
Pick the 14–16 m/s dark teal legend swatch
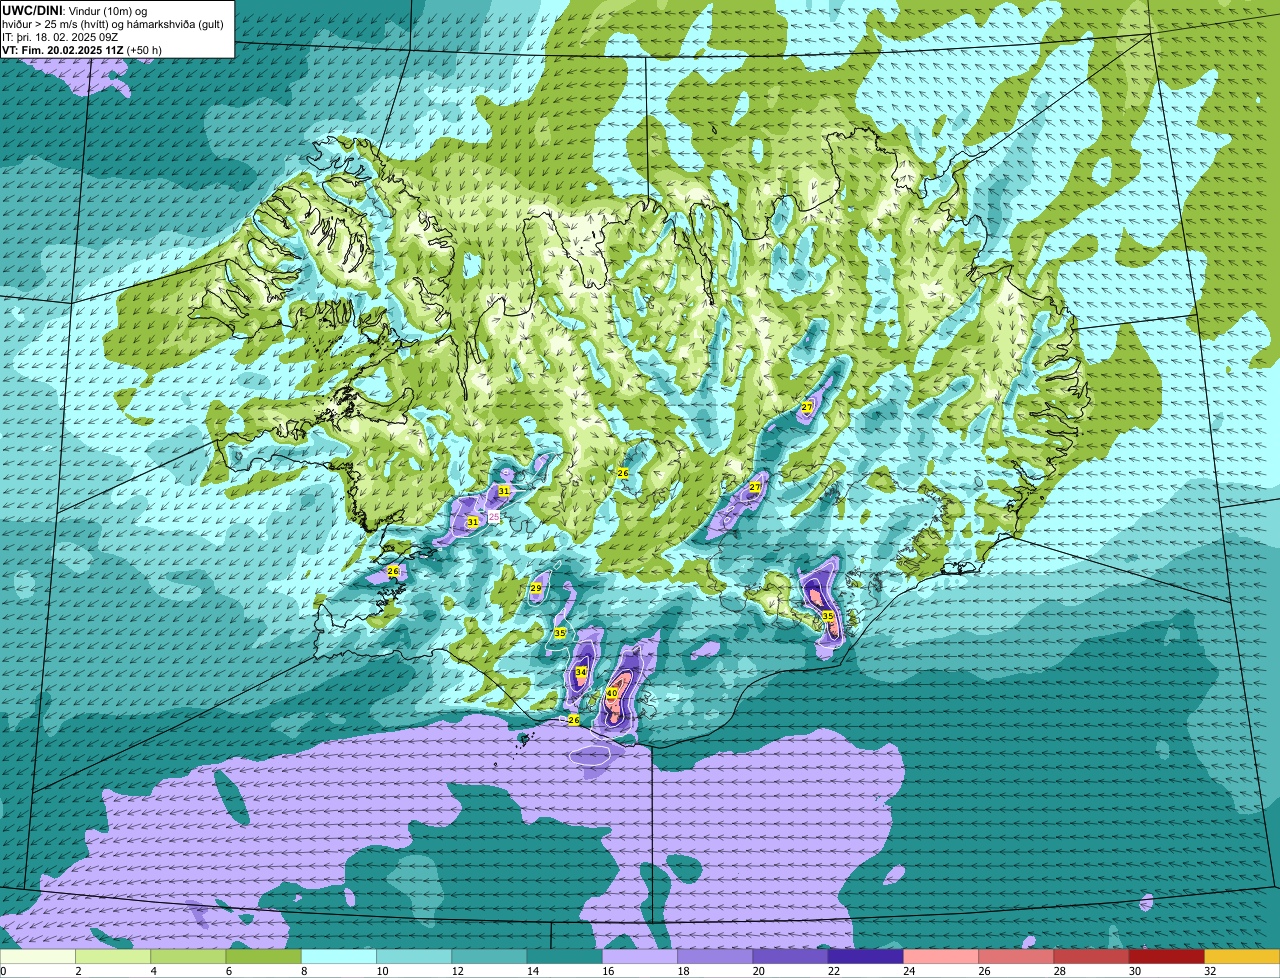(x=564, y=957)
